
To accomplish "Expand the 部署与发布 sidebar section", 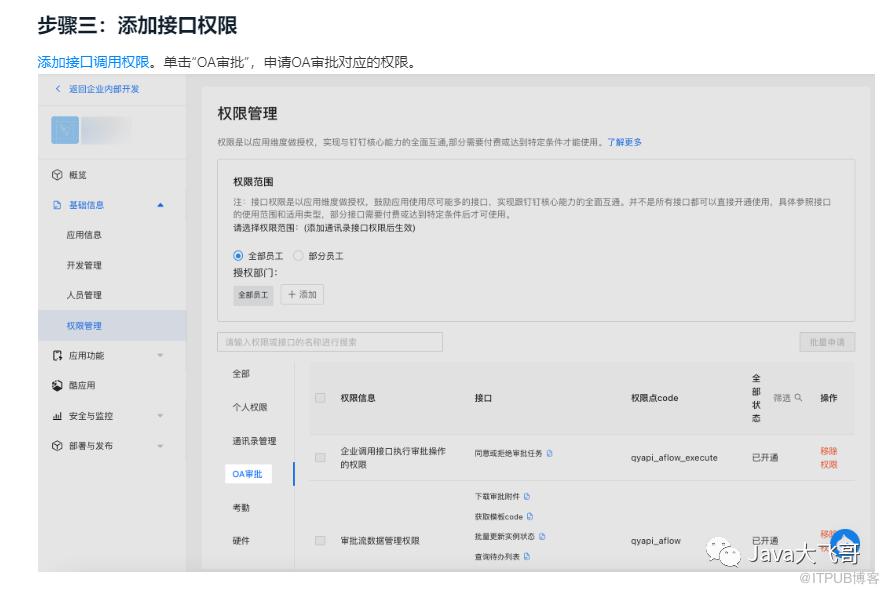I will pyautogui.click(x=161, y=446).
